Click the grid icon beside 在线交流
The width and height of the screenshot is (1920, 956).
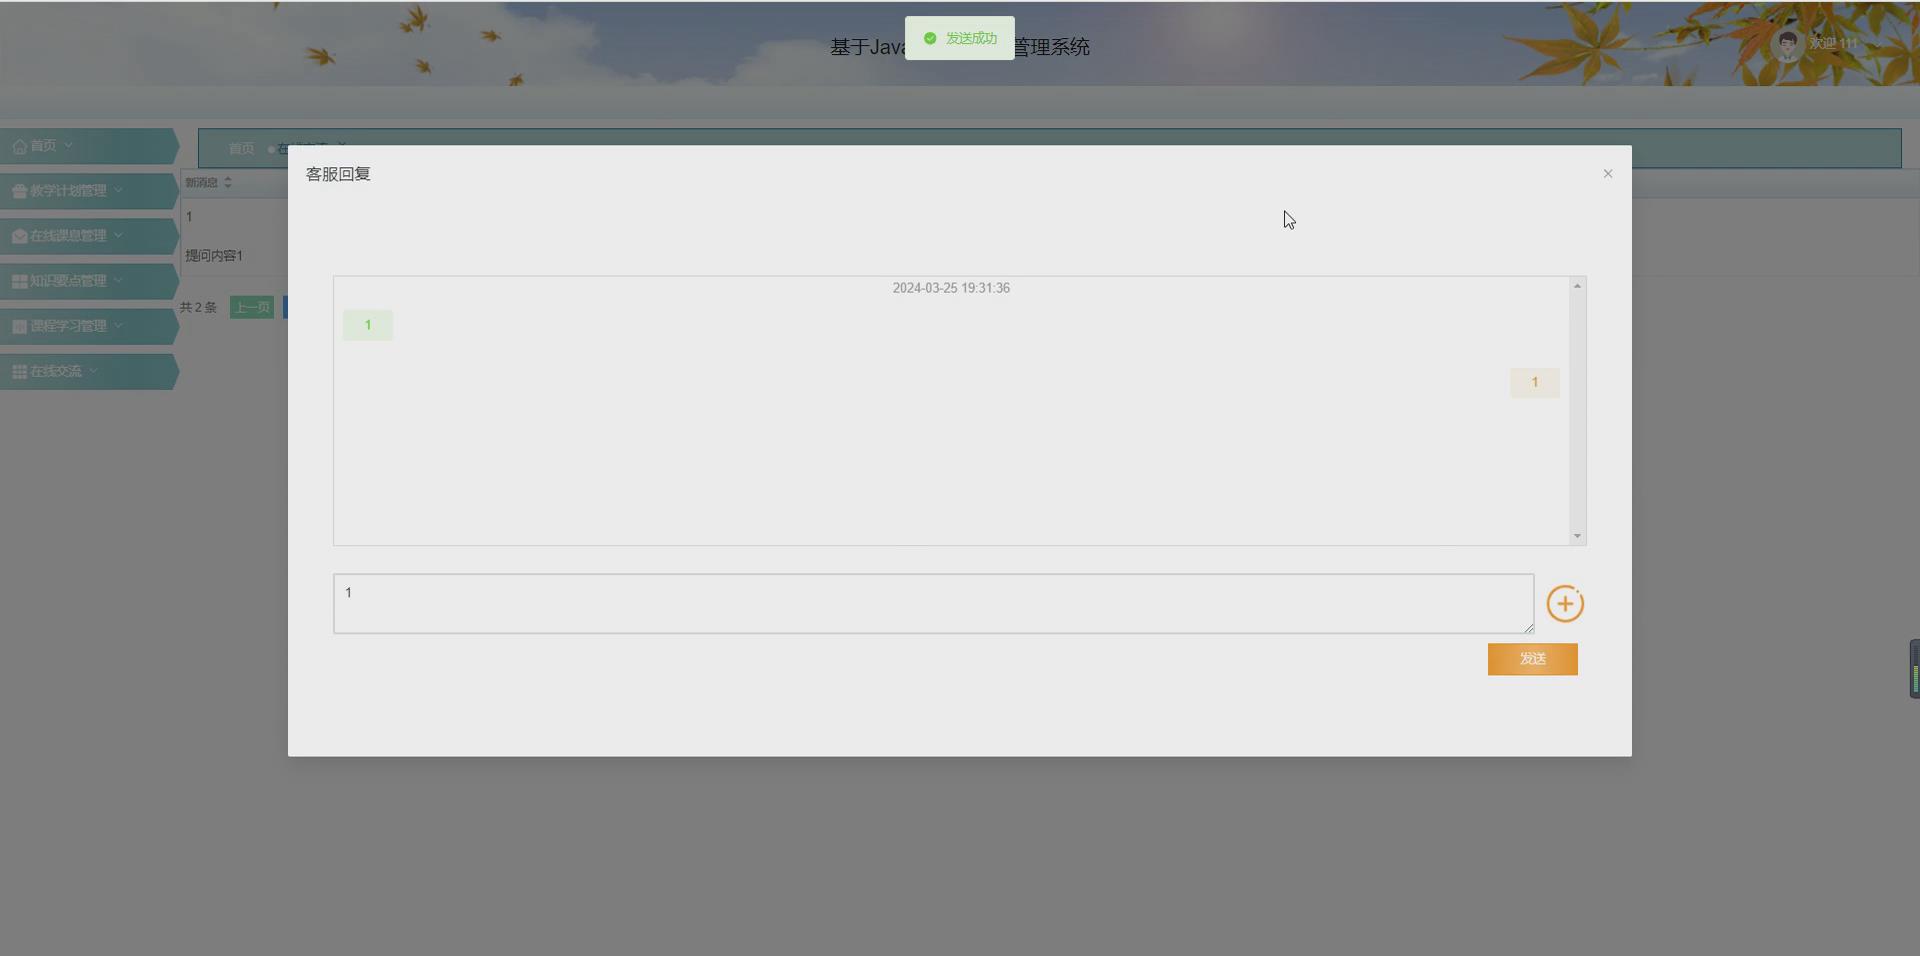point(17,371)
